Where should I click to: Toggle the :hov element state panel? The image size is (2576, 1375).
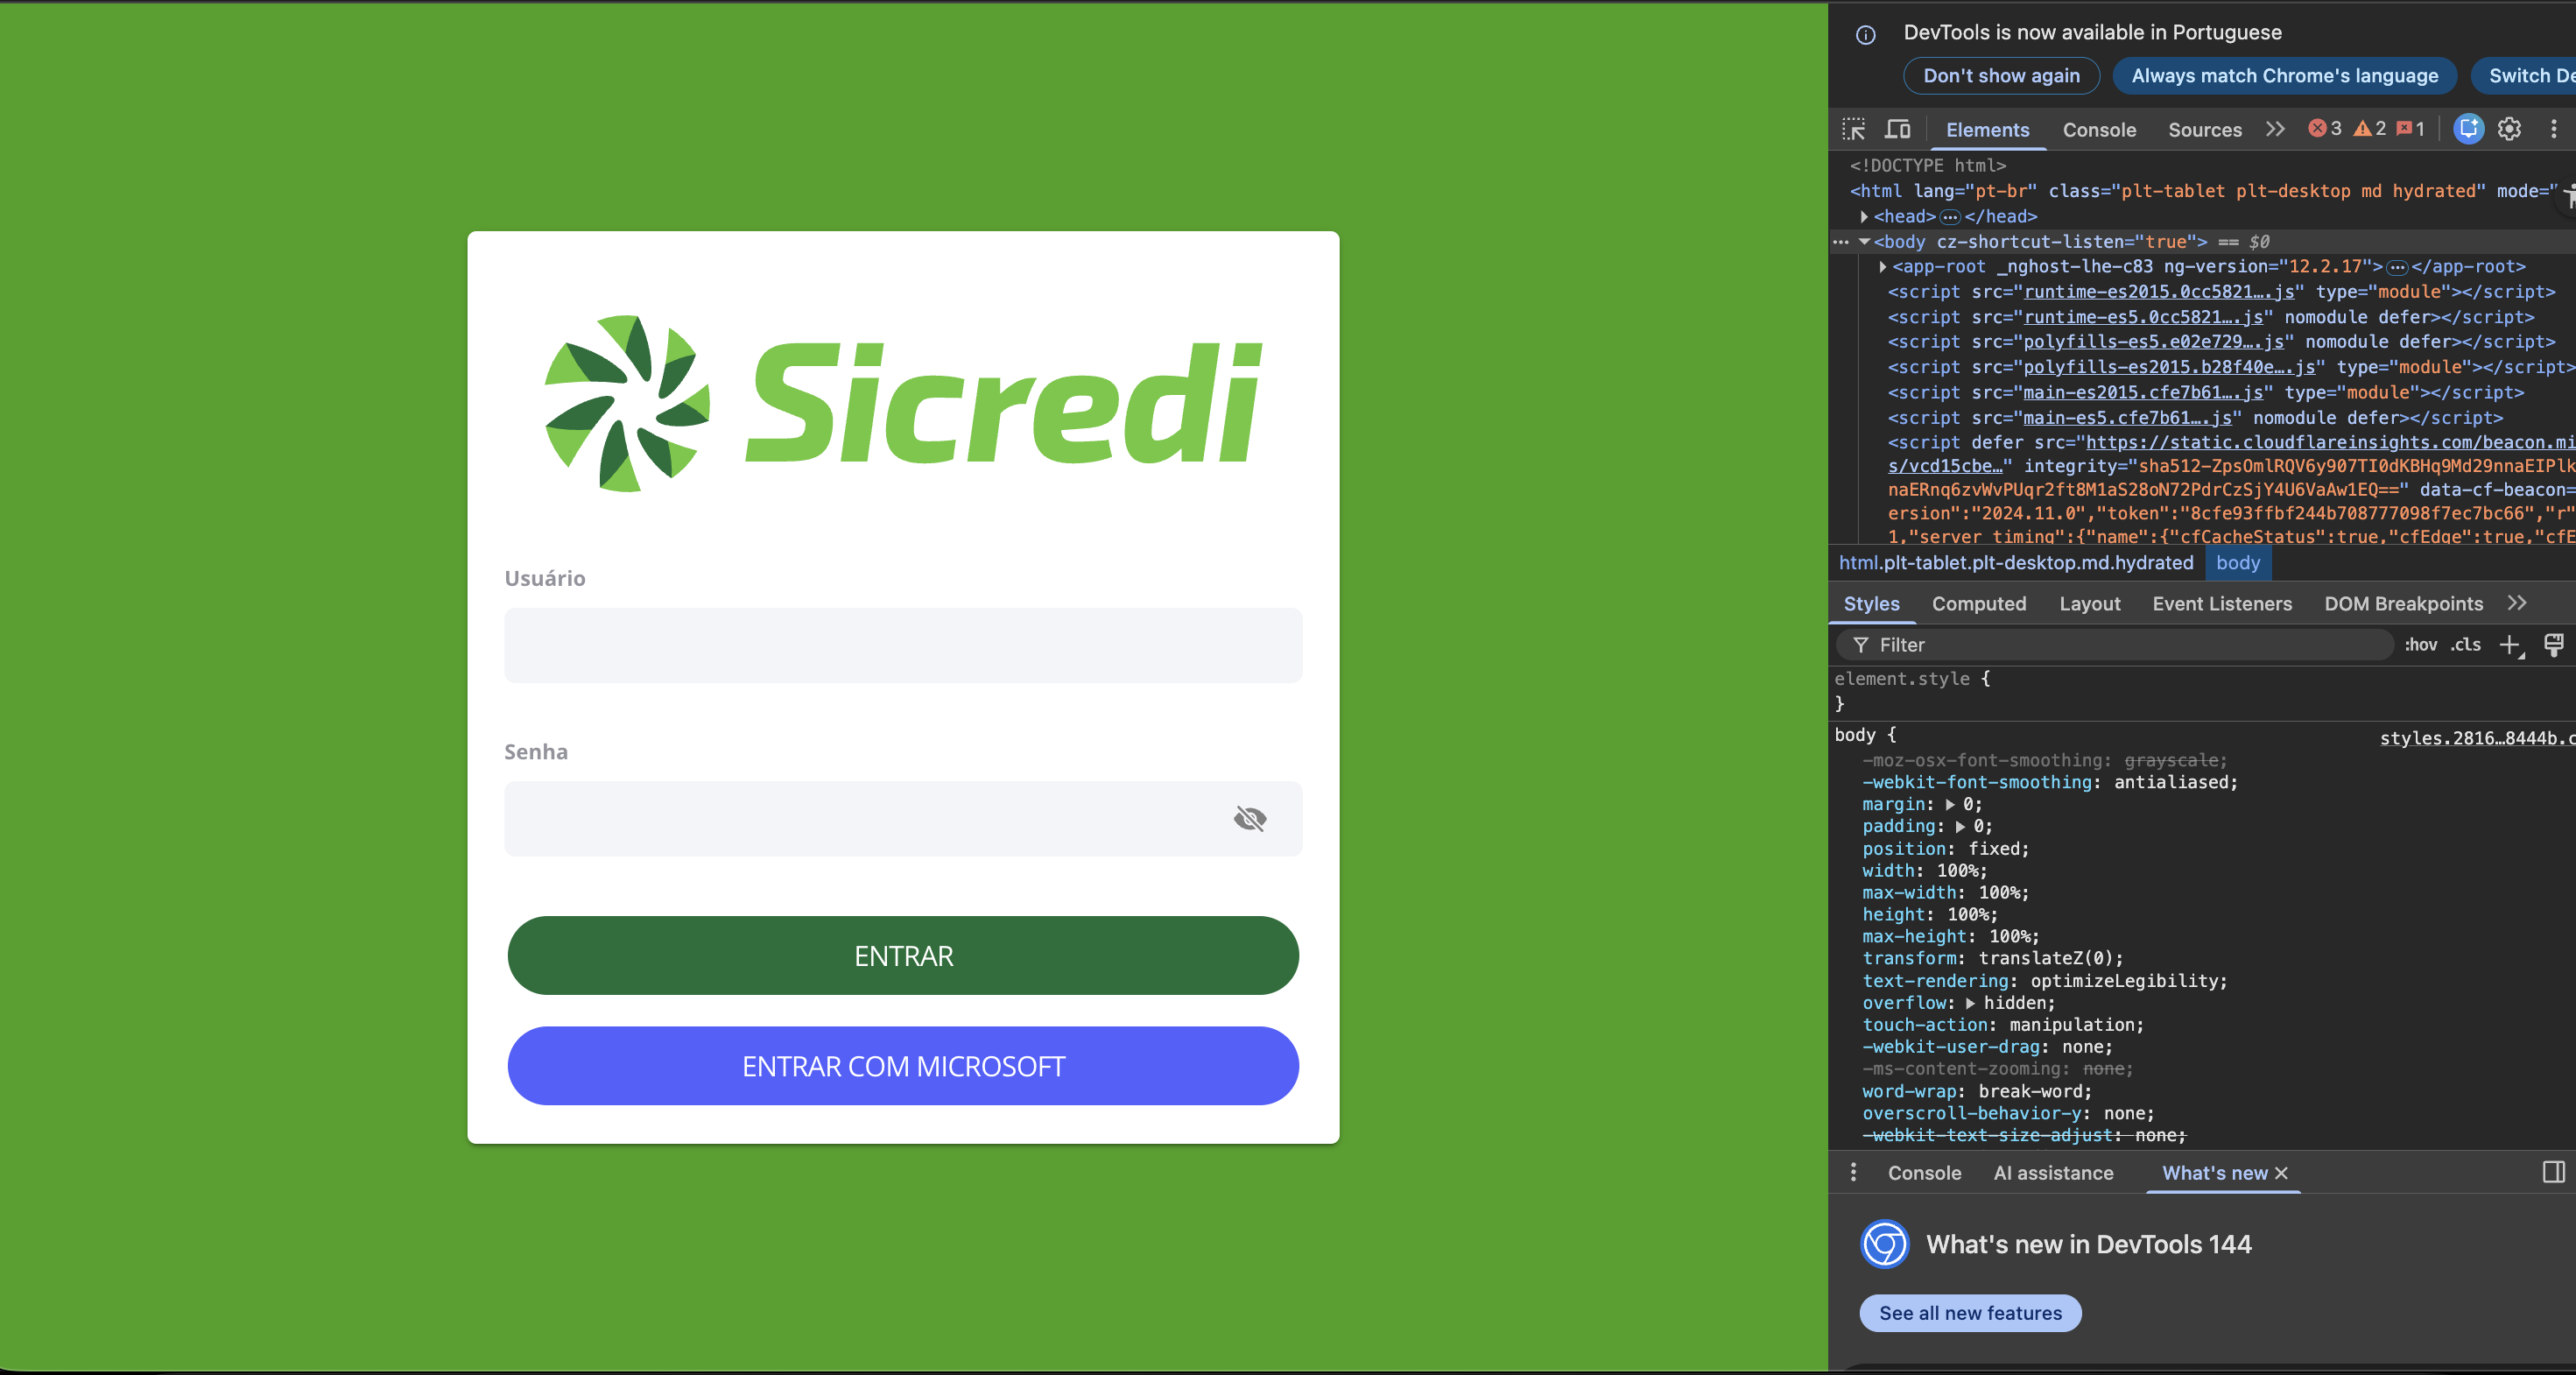2420,645
